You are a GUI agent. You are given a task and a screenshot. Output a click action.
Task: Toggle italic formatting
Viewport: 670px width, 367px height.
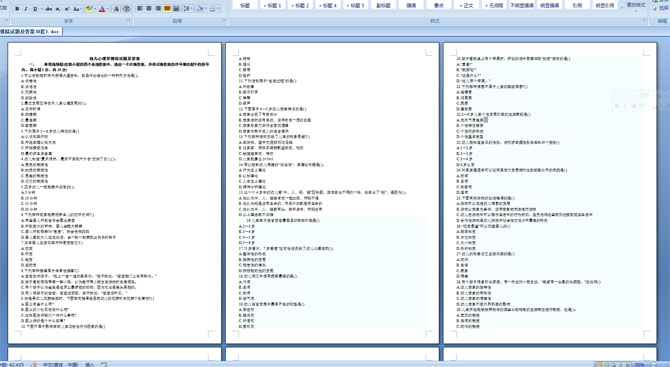[x=26, y=9]
